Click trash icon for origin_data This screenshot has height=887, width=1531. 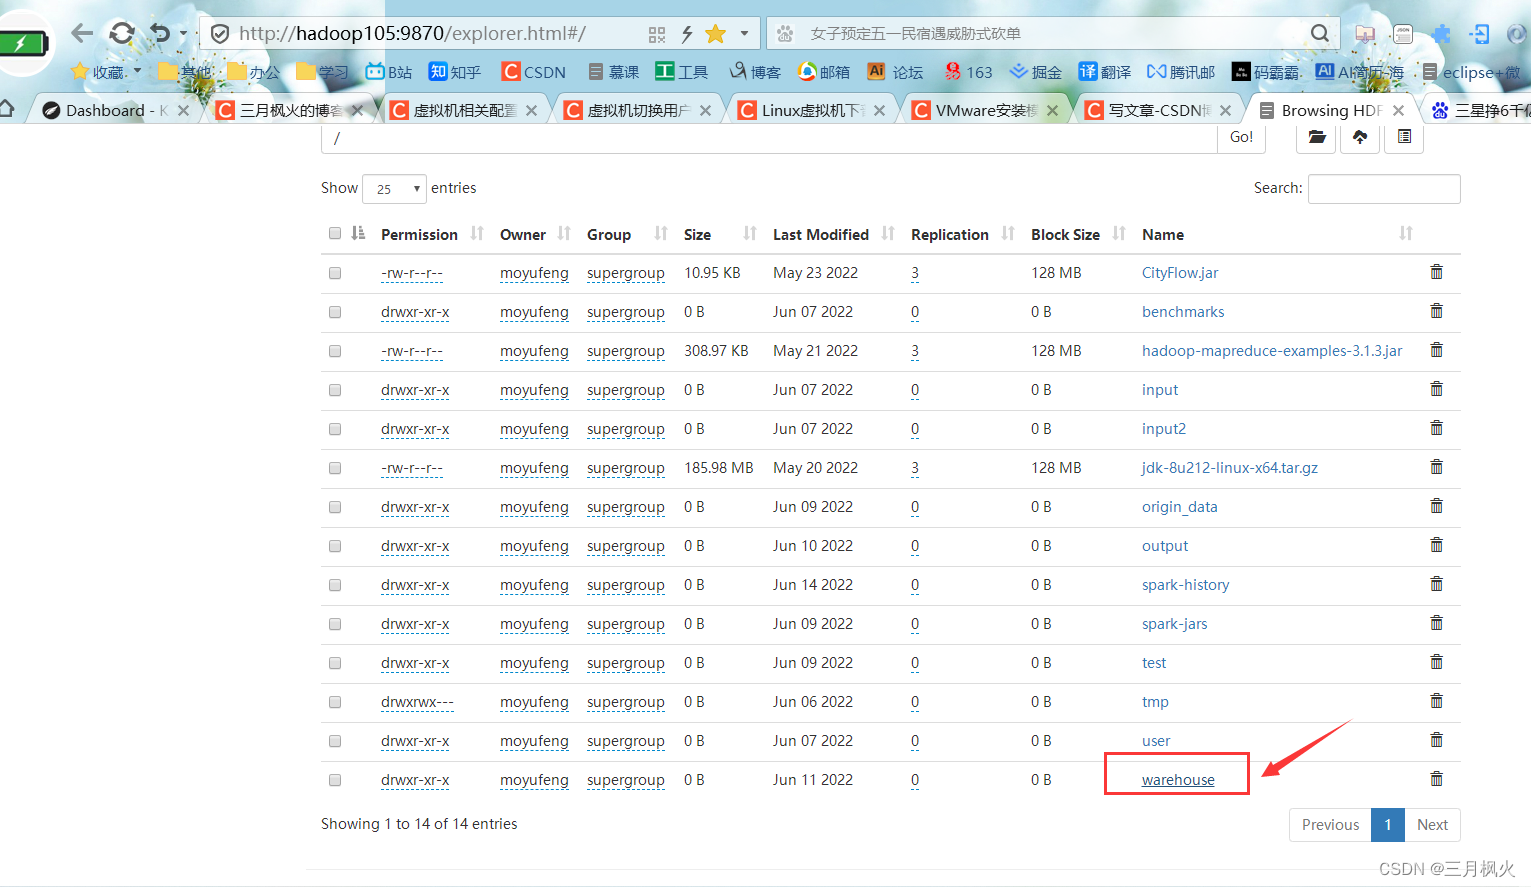click(1436, 506)
